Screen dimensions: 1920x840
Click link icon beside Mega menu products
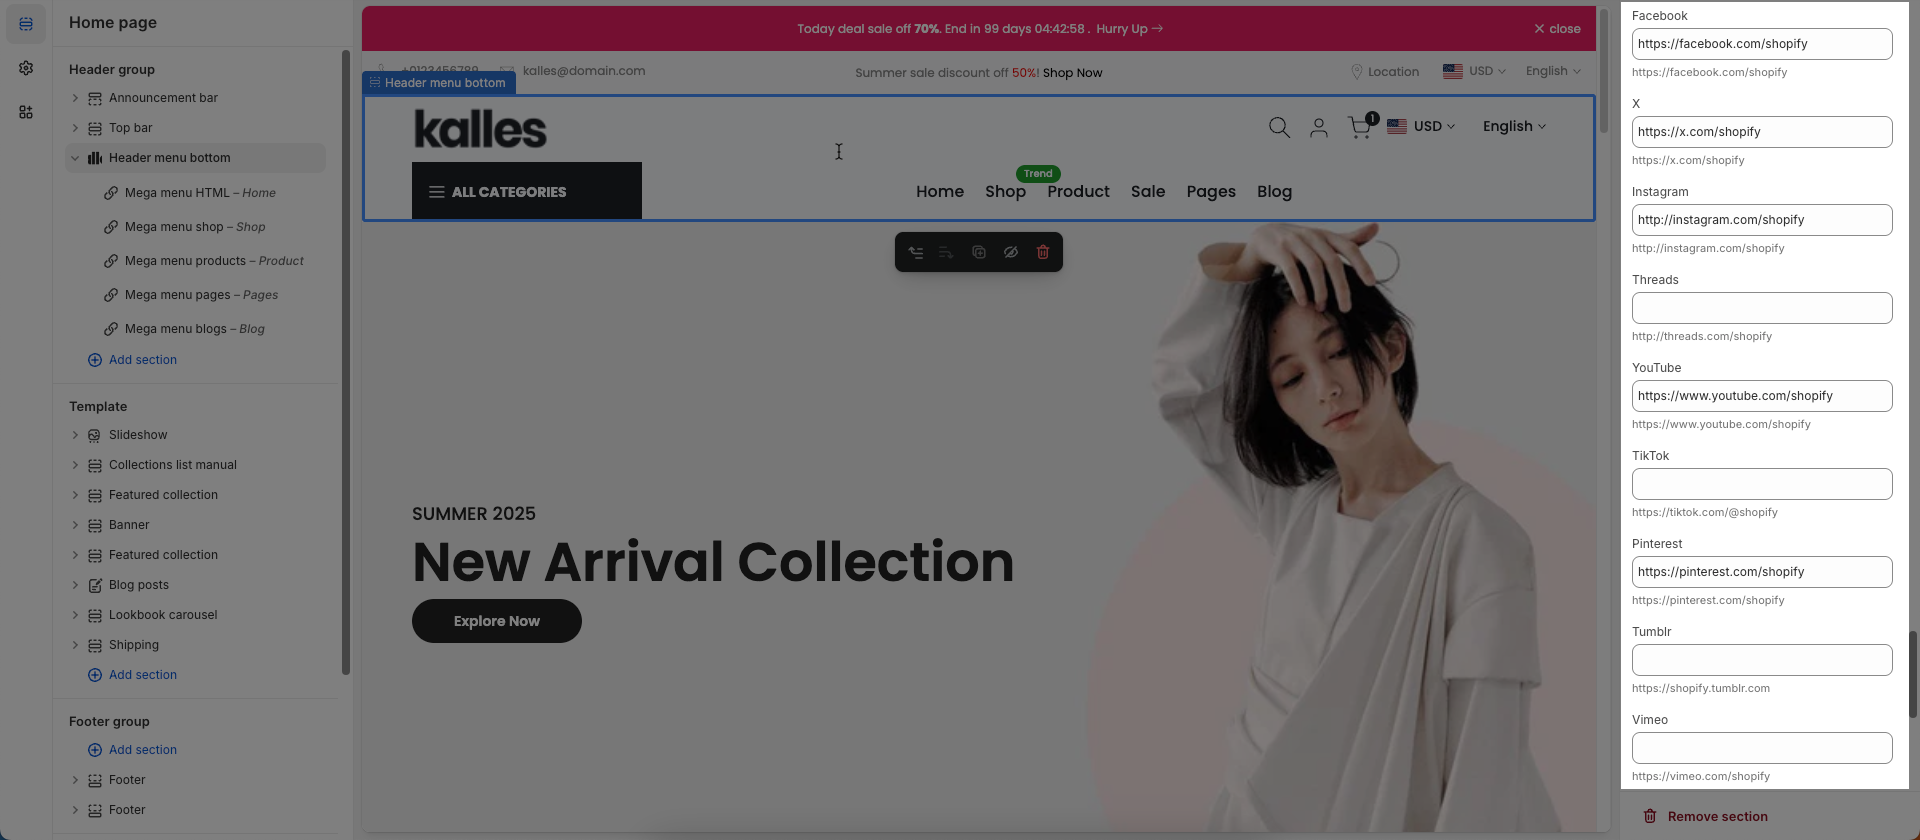coord(111,261)
